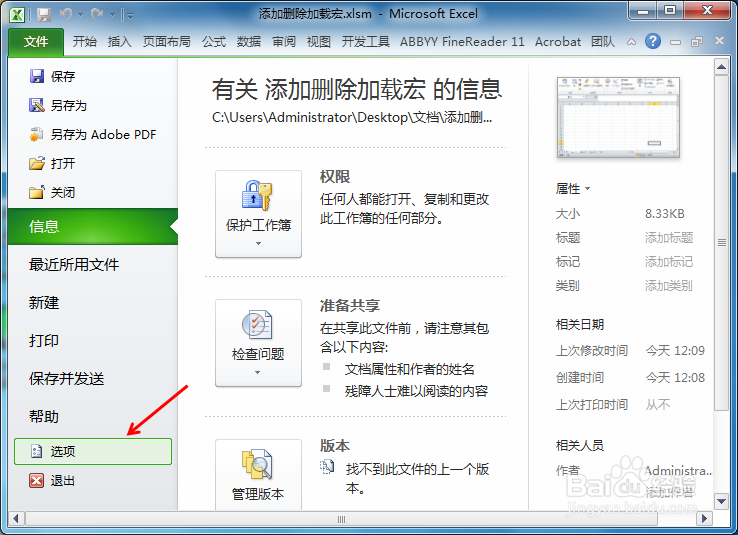Click the workbook close X in ribbon bar
Screen dimensions: 738x535
coord(719,41)
